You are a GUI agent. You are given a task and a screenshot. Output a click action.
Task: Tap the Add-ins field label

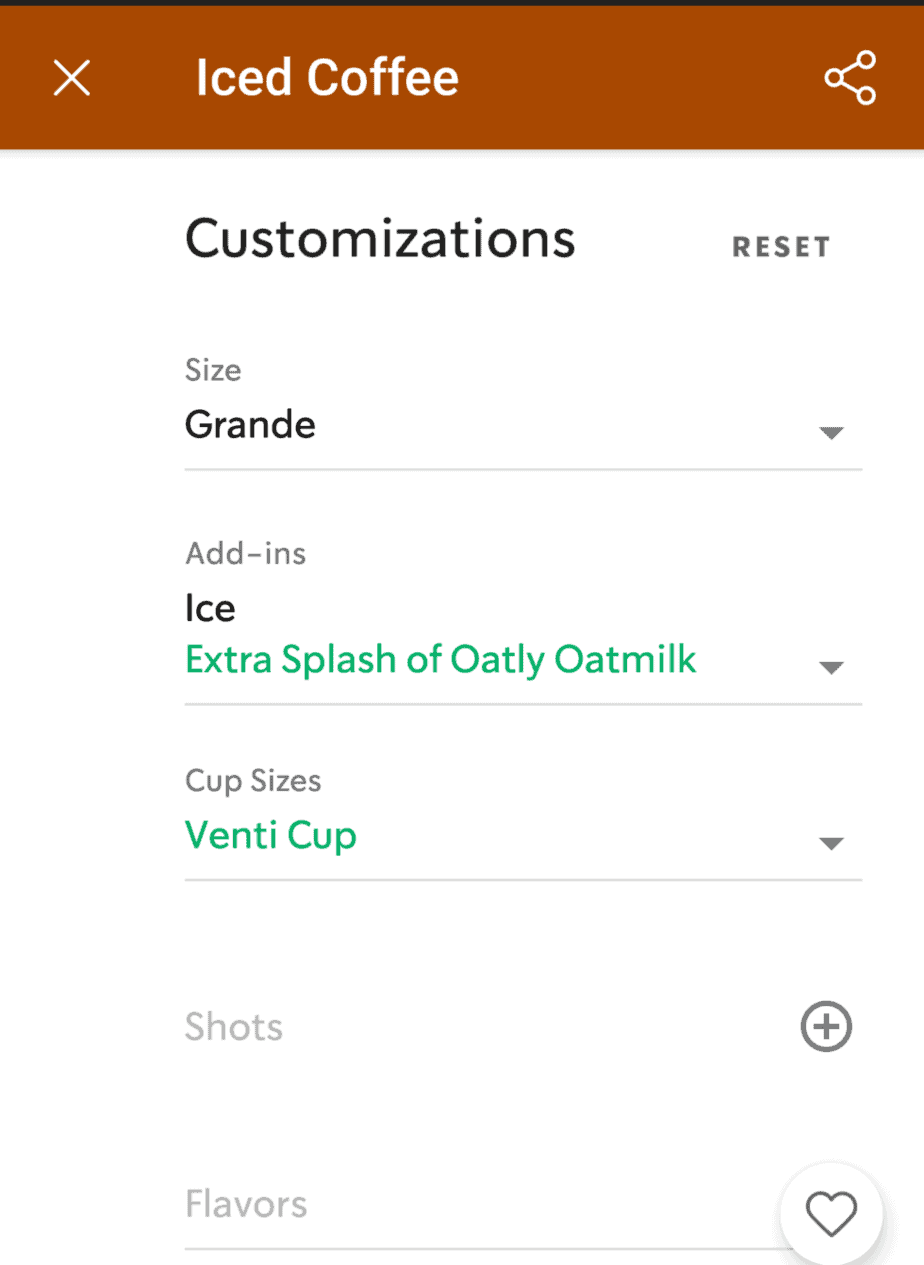(x=246, y=553)
